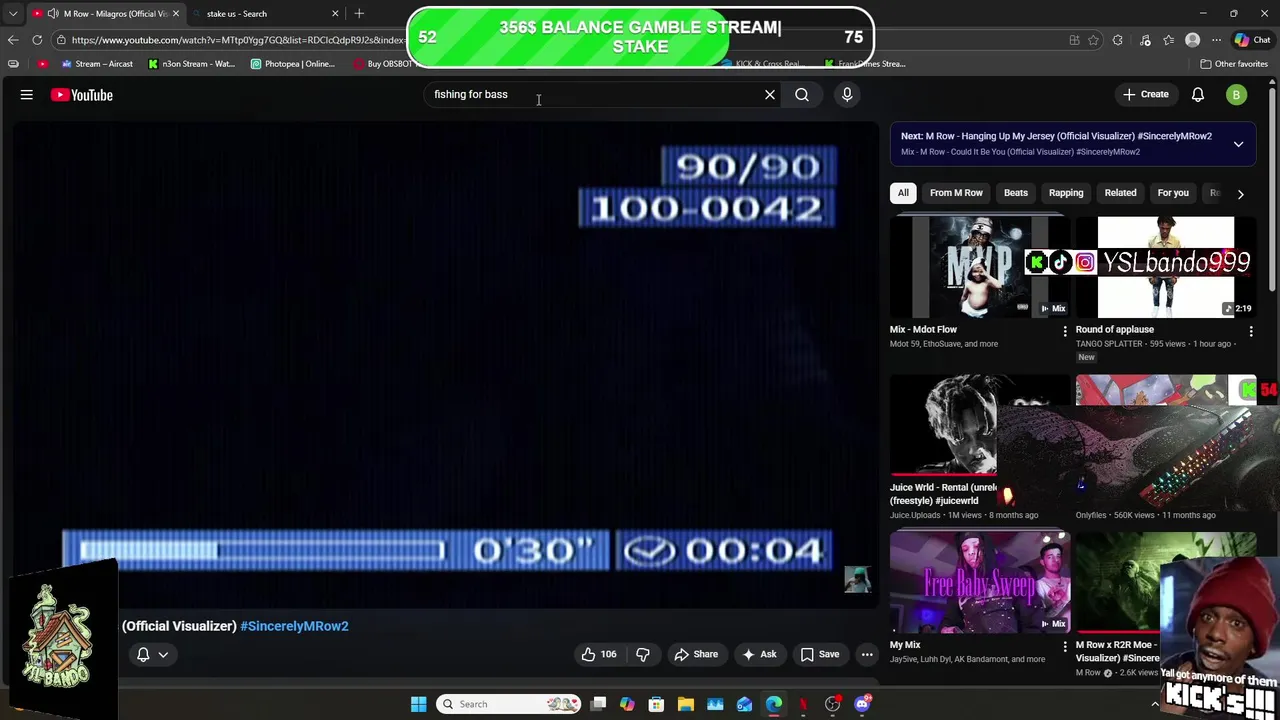Image resolution: width=1280 pixels, height=720 pixels.
Task: Open the Edge profile icon
Action: (1192, 40)
